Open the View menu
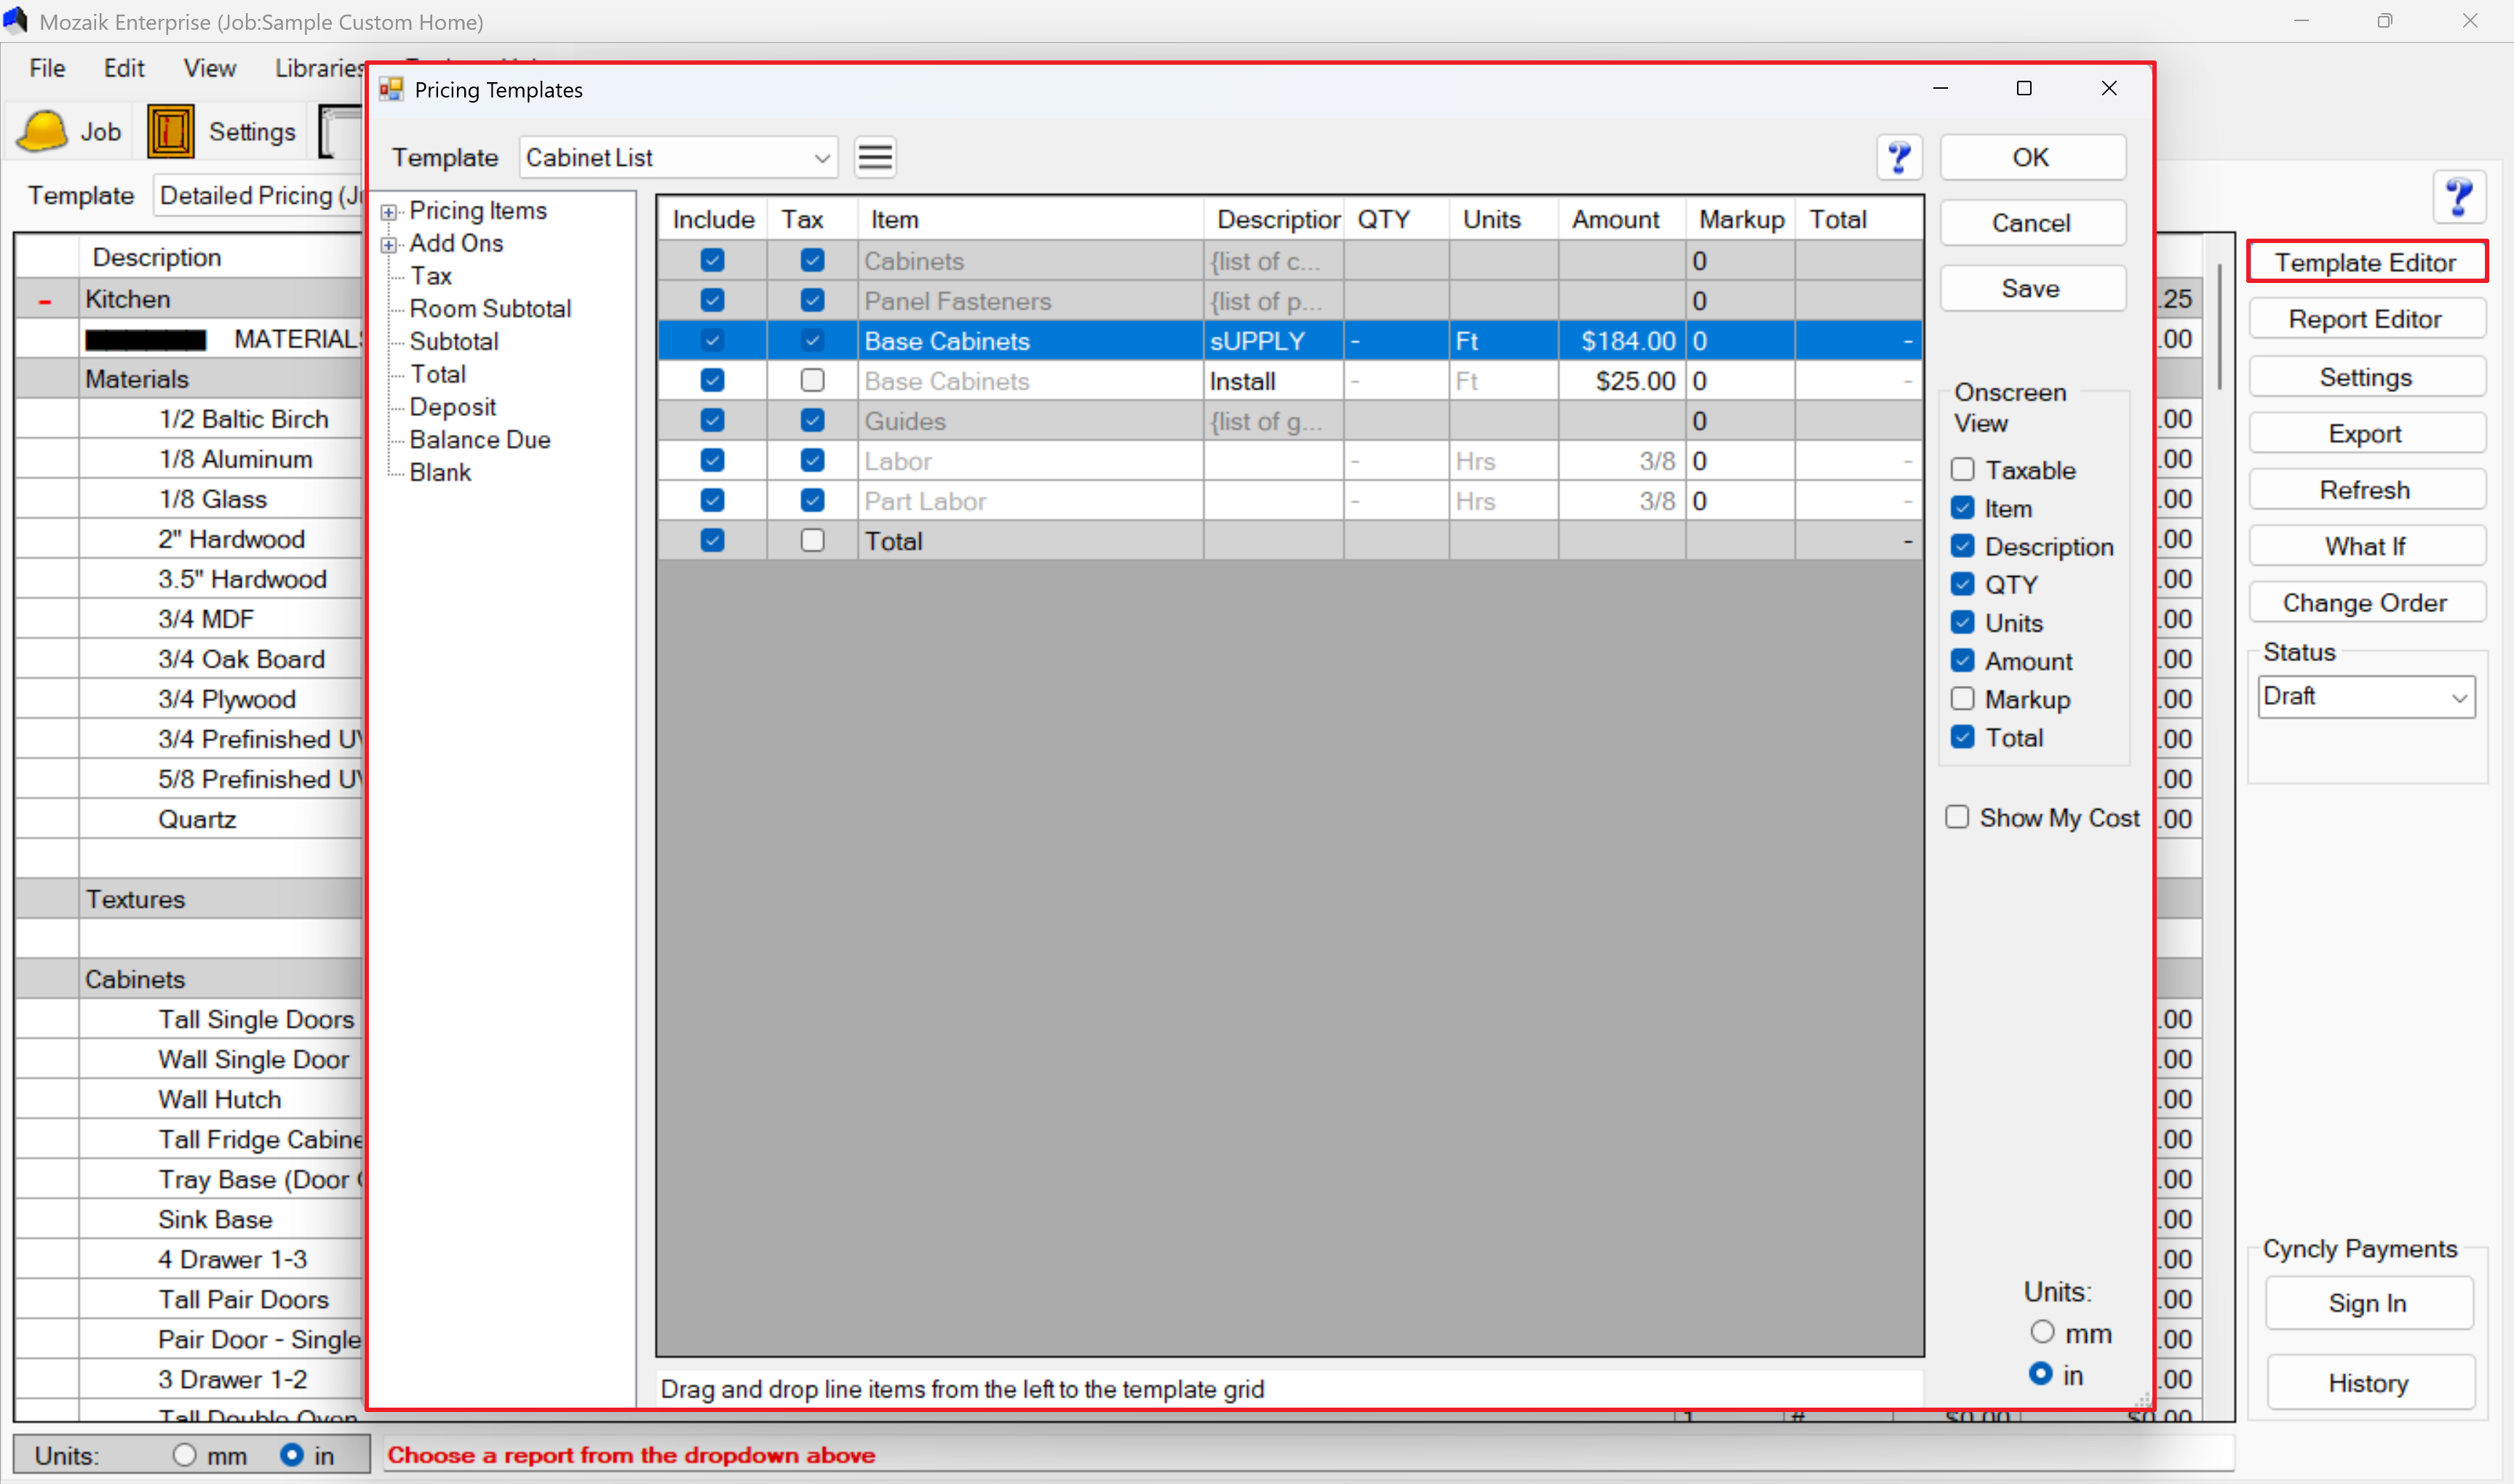Viewport: 2514px width, 1484px height. point(209,68)
